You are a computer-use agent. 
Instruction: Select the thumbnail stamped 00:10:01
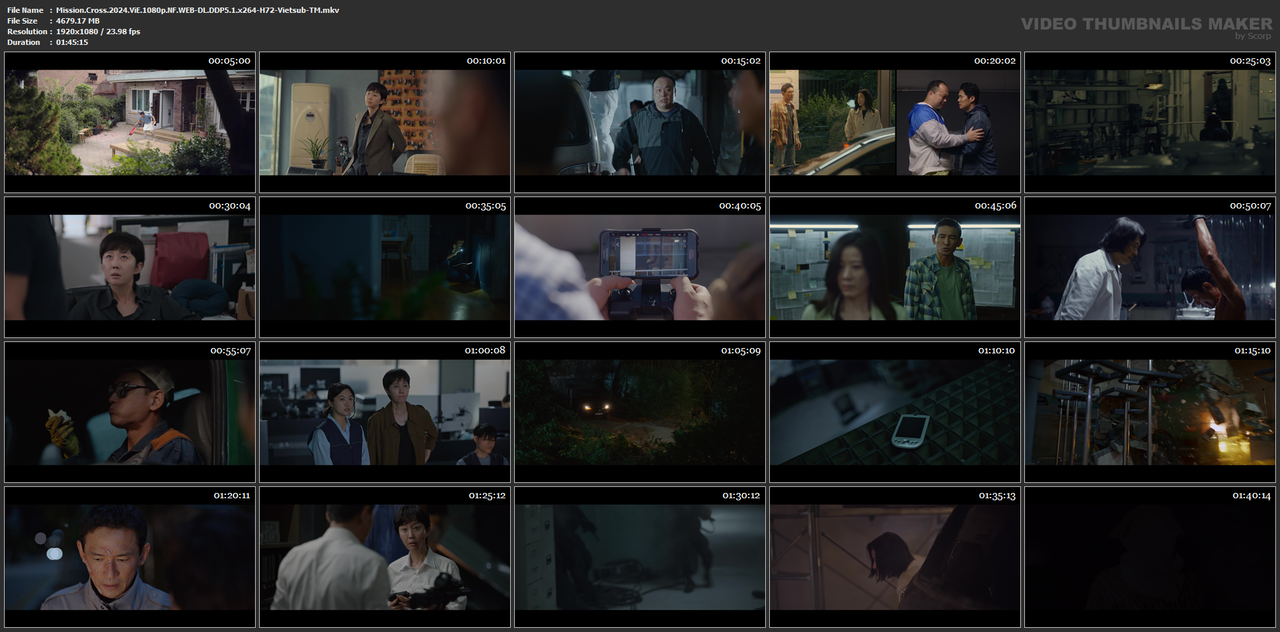click(385, 122)
